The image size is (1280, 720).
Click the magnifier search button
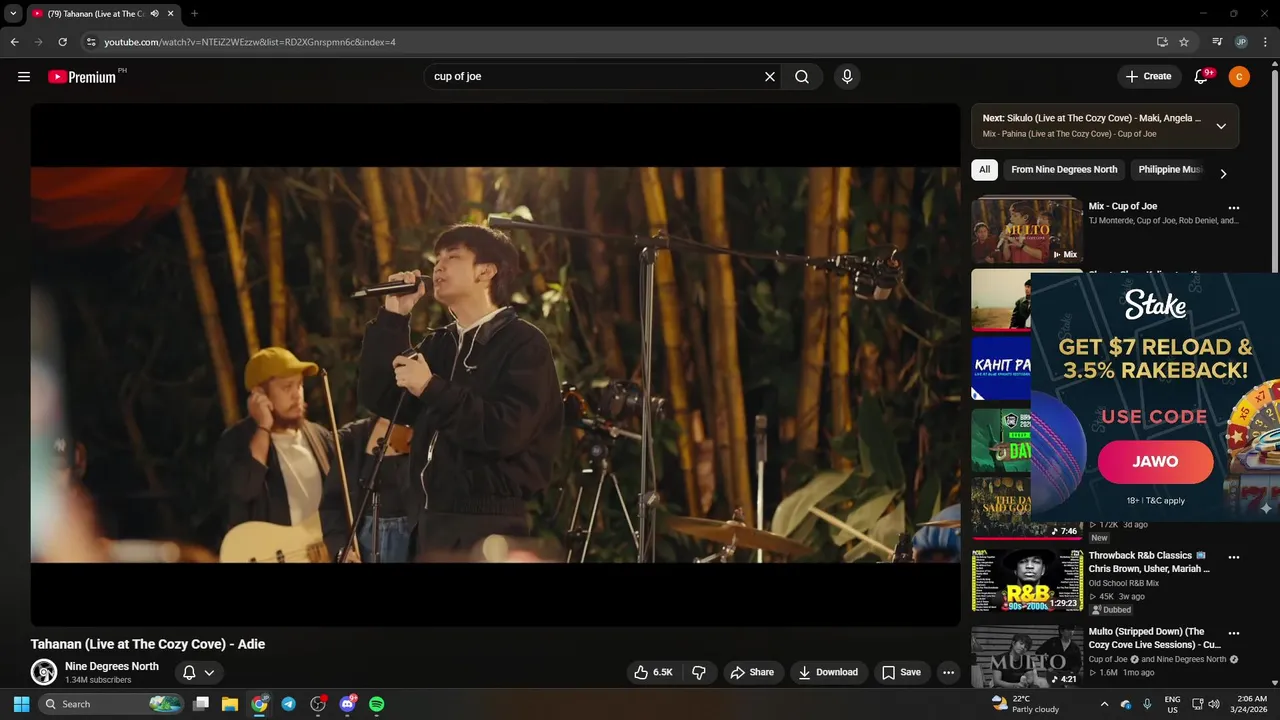(802, 77)
